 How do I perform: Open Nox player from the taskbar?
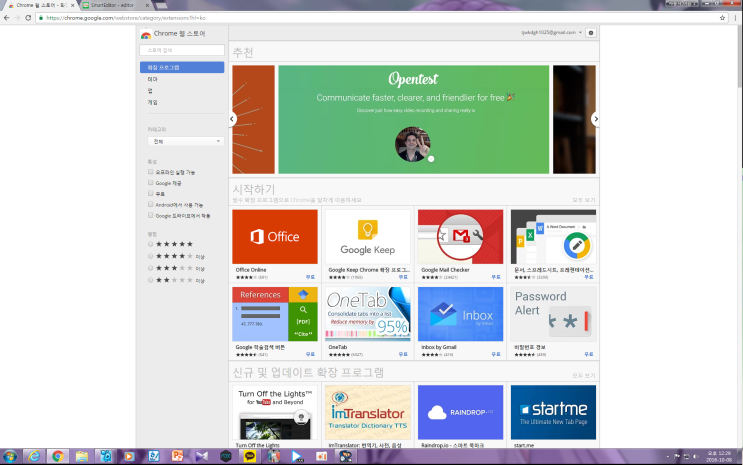point(226,456)
